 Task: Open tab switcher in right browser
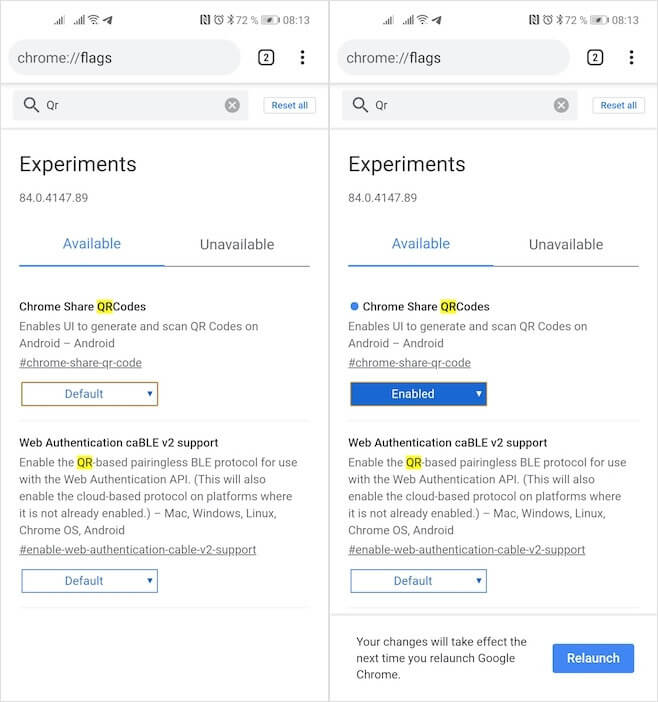pos(595,57)
